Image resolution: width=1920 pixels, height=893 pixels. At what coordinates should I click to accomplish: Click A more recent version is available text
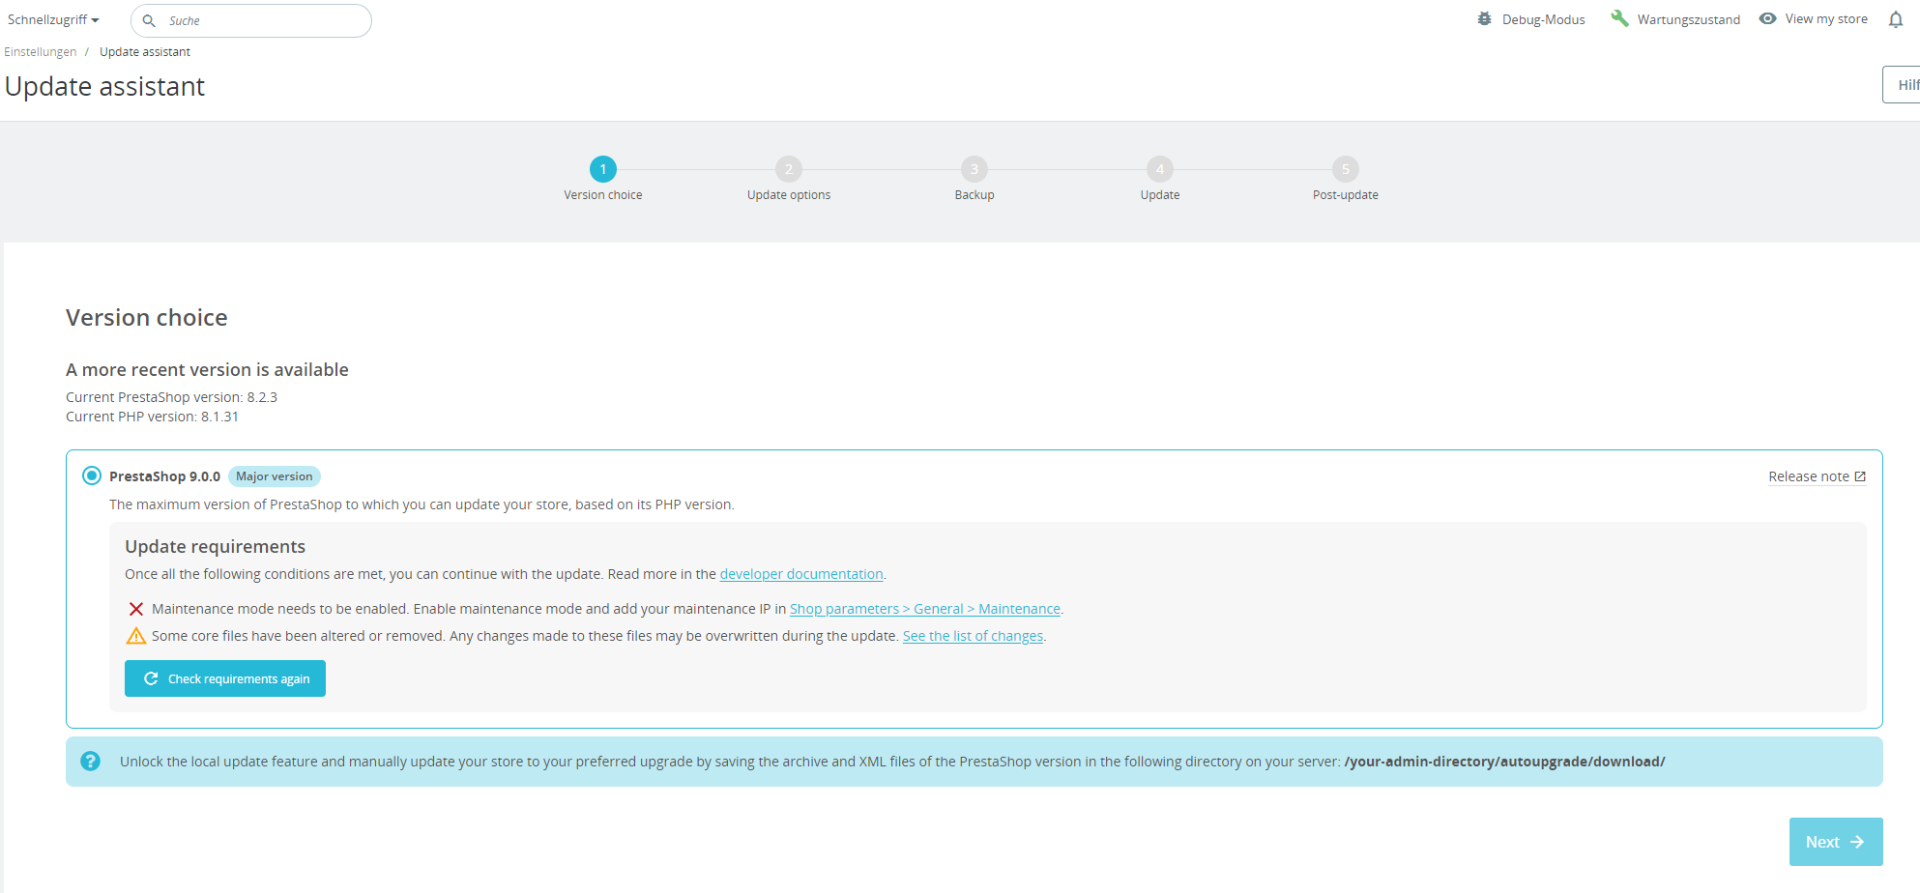click(207, 370)
